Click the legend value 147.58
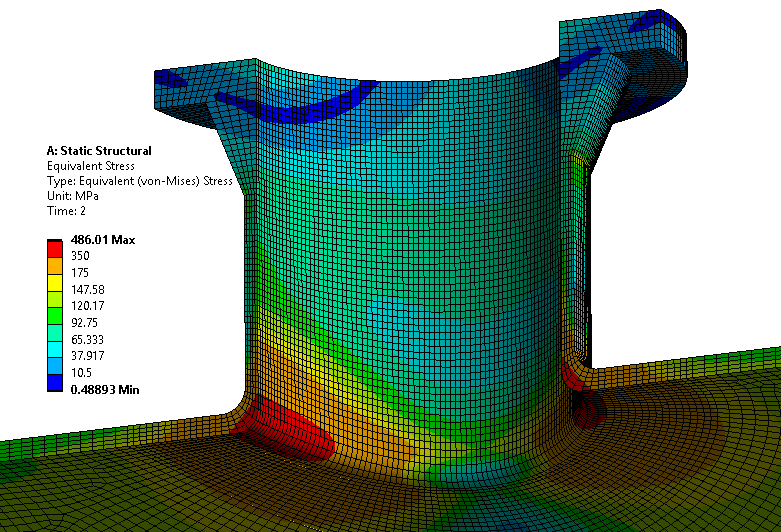This screenshot has height=532, width=781. click(x=88, y=289)
